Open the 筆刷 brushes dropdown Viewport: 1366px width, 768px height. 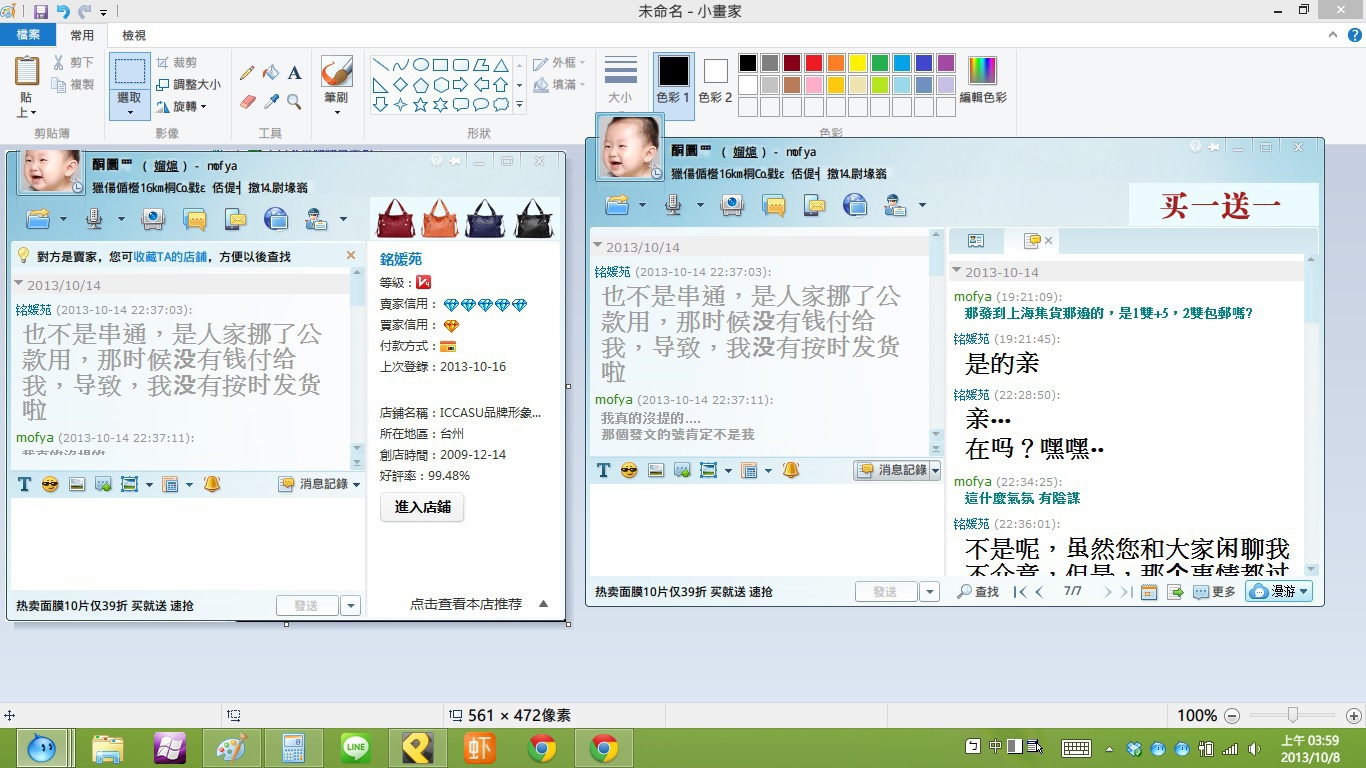click(x=336, y=105)
